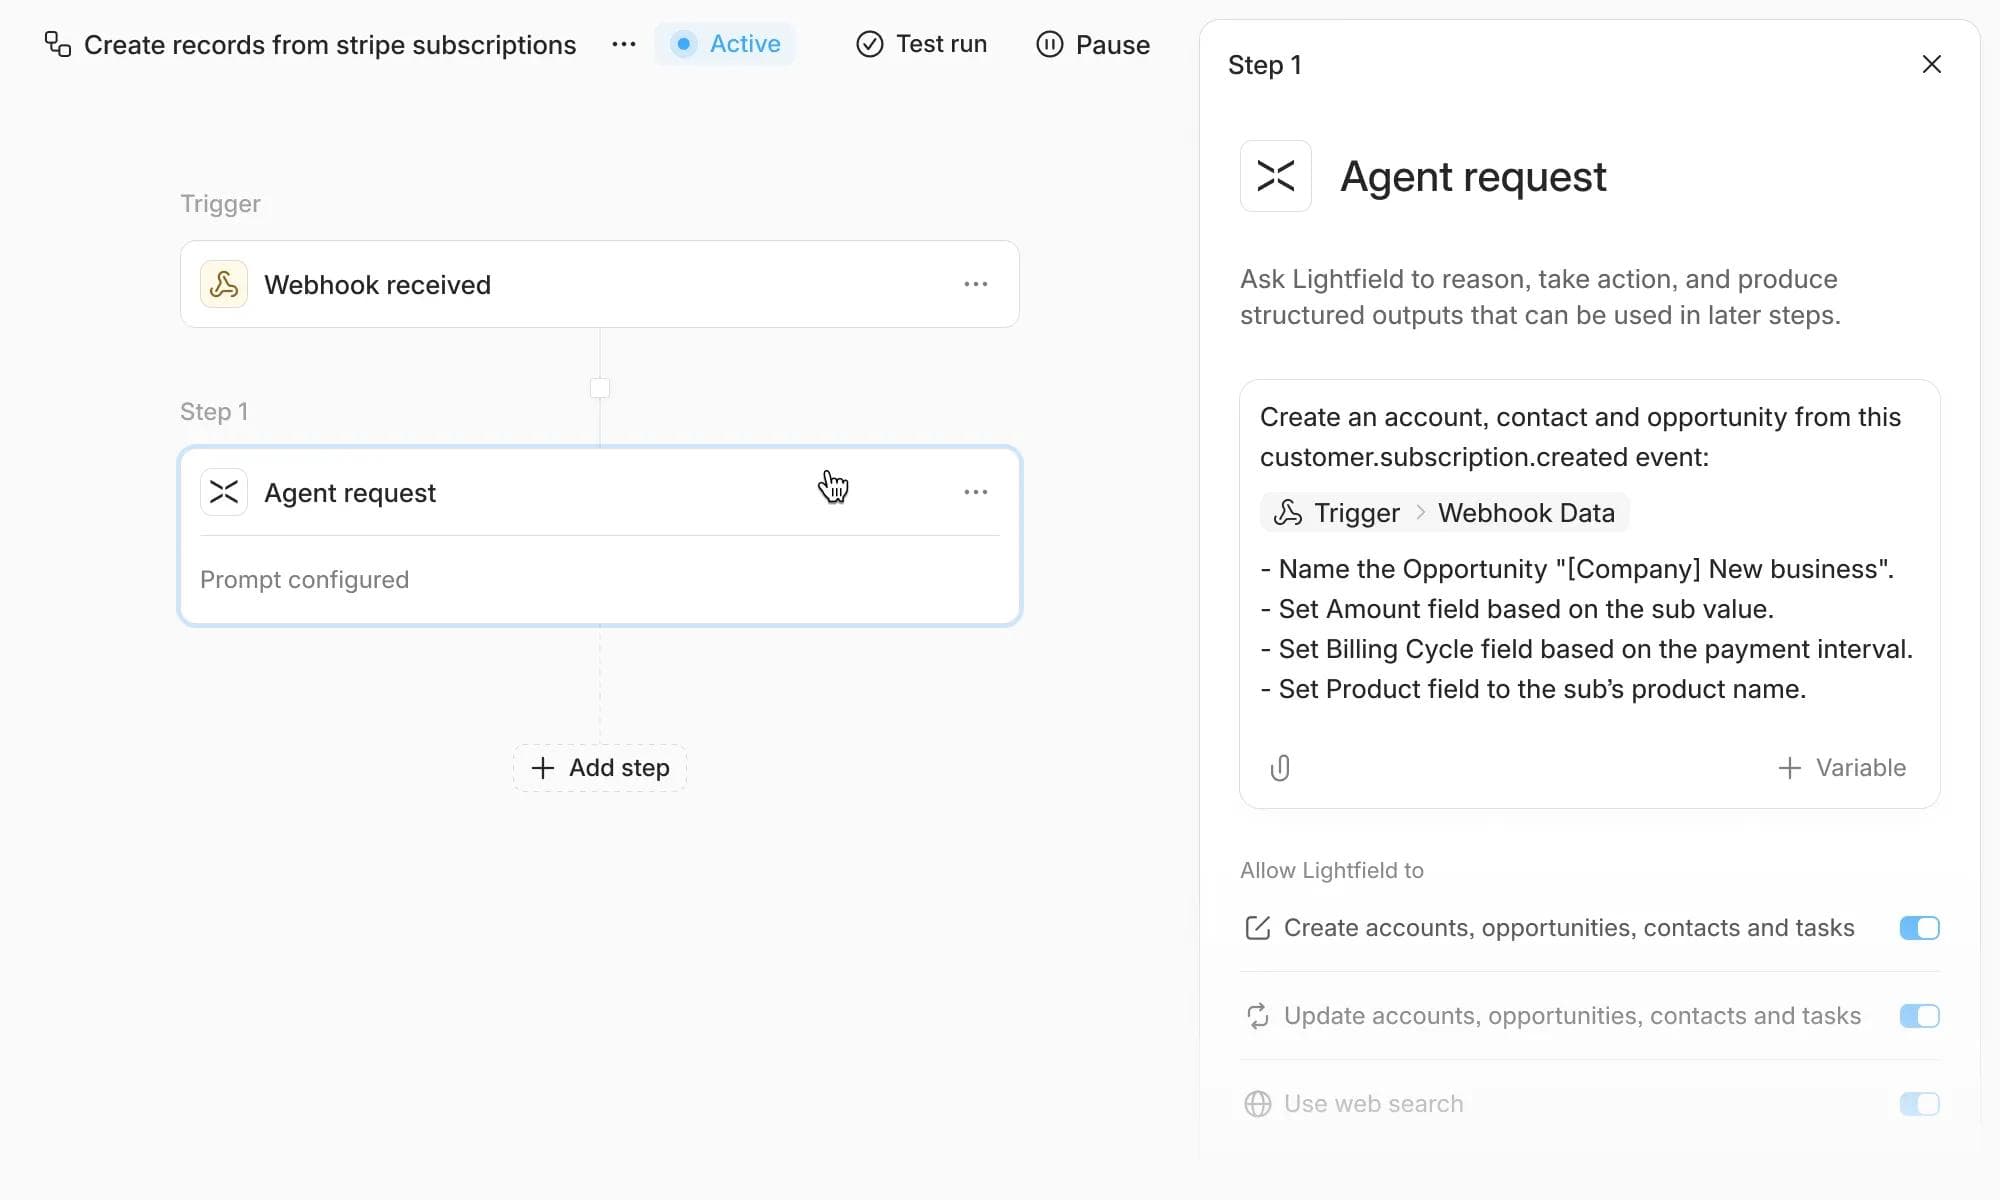Start a Test run
2000x1200 pixels.
click(x=921, y=44)
